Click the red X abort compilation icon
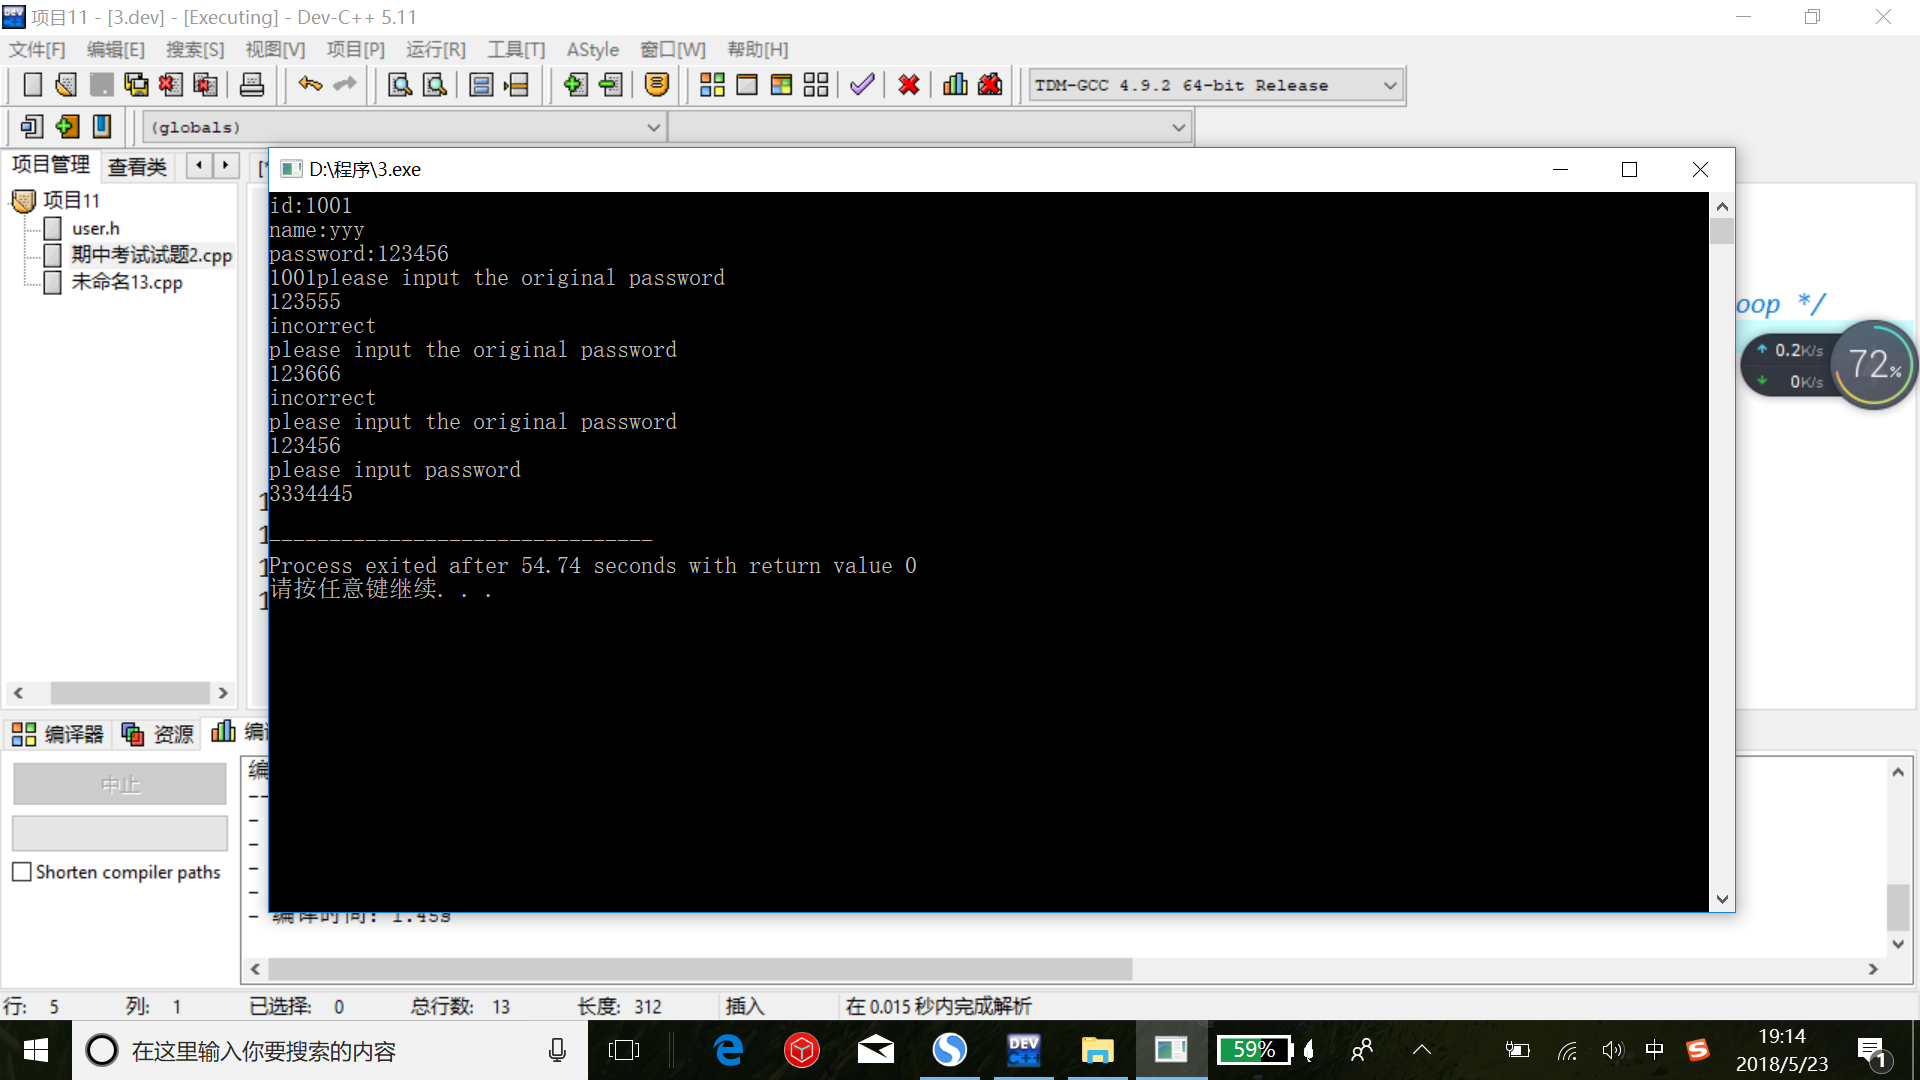This screenshot has height=1080, width=1920. [908, 85]
